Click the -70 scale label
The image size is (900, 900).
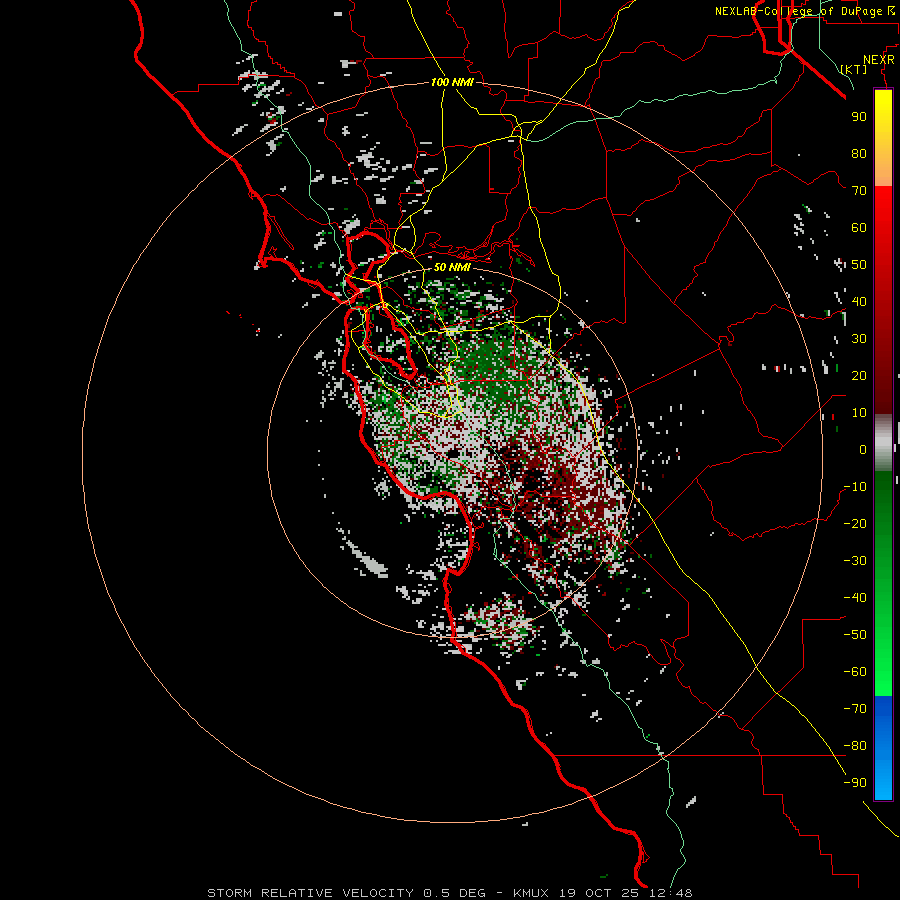click(x=855, y=709)
